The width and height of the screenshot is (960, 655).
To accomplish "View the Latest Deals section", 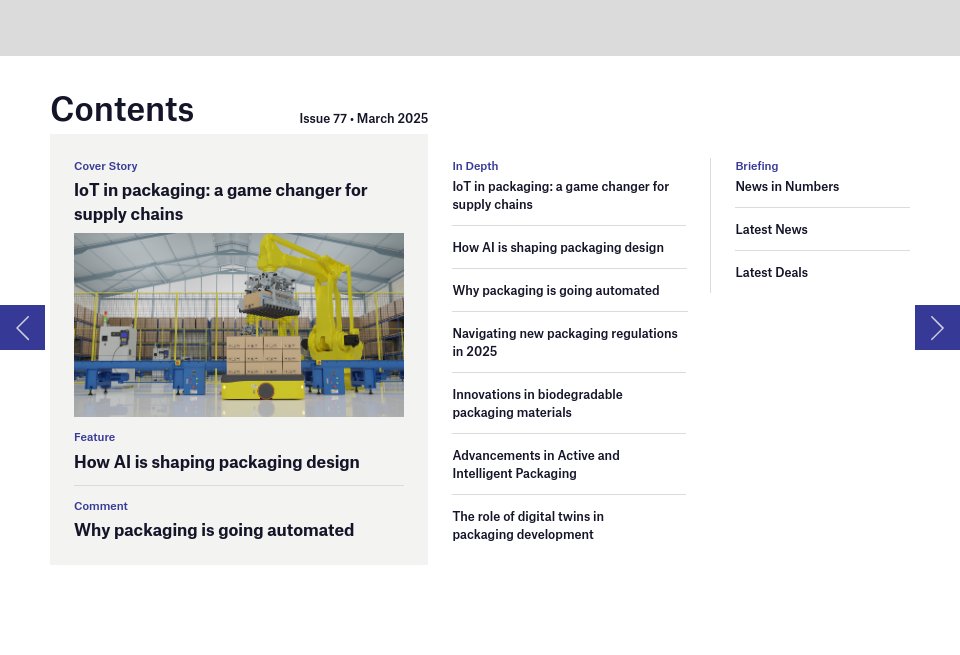I will (x=771, y=272).
